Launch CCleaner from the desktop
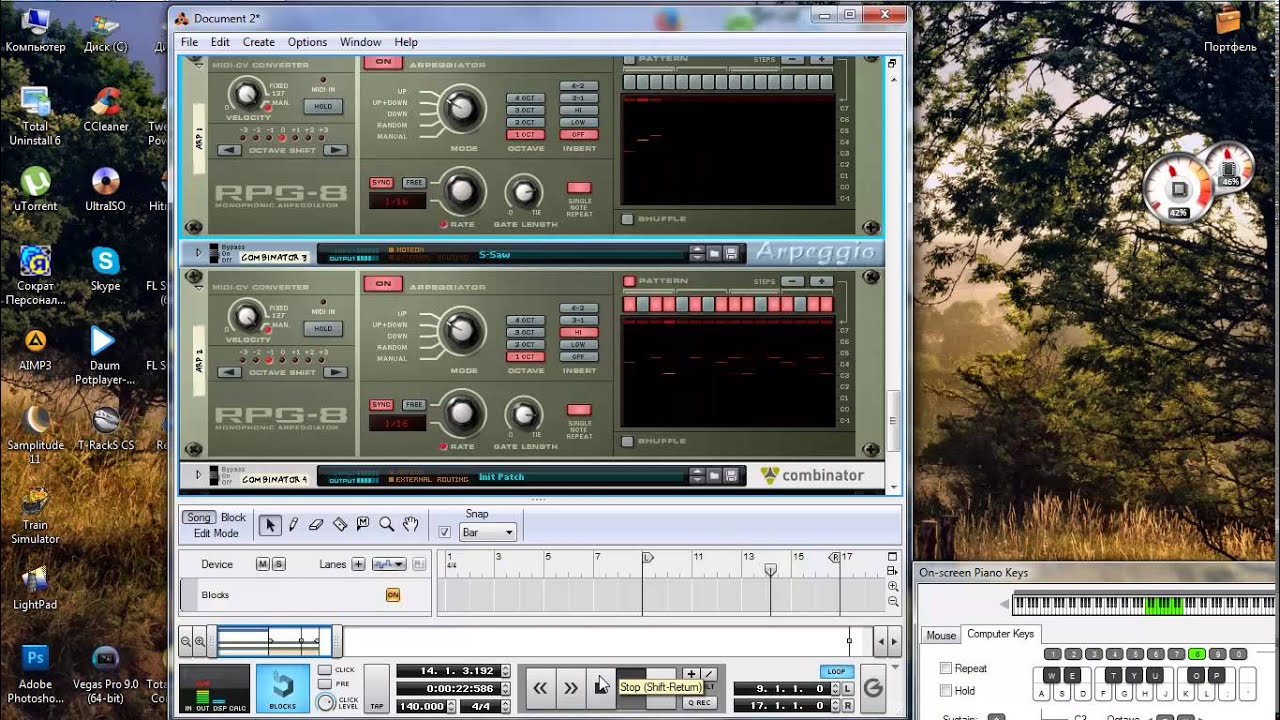1280x720 pixels. point(105,110)
